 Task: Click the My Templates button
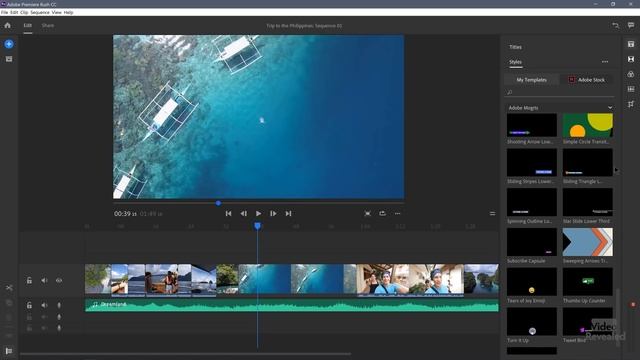click(x=531, y=80)
